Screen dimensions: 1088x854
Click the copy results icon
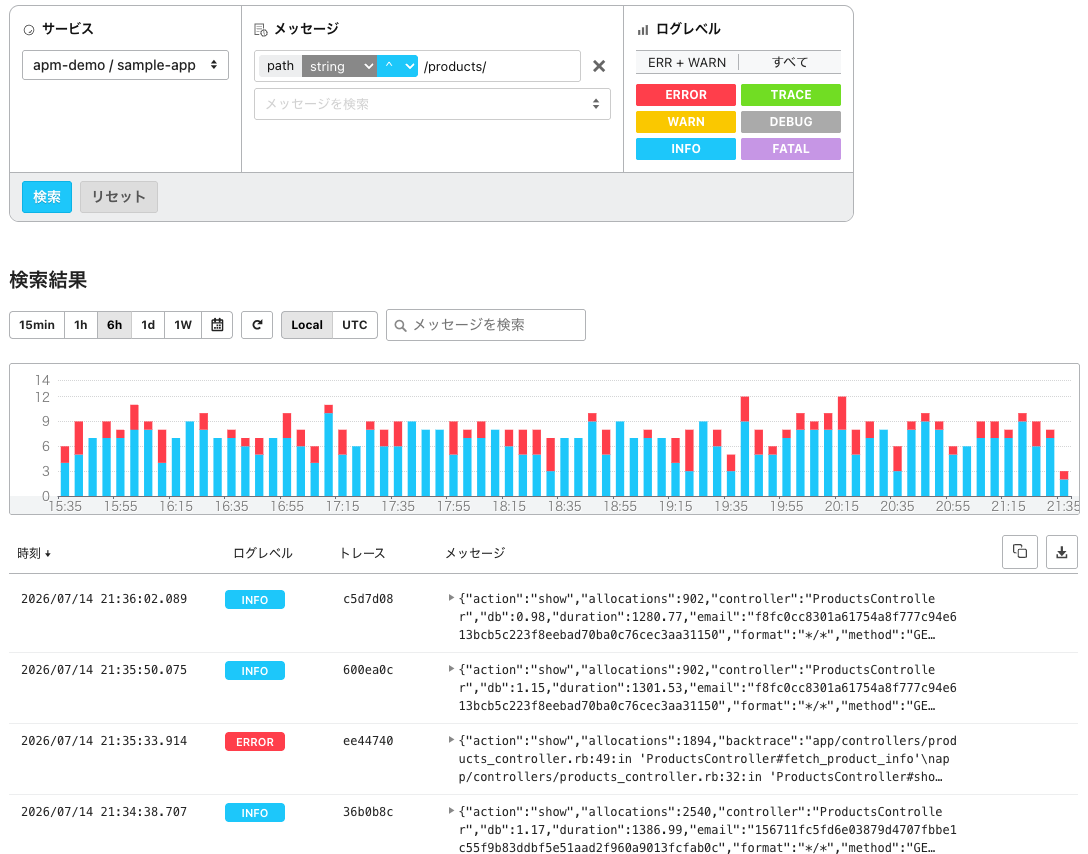[x=1020, y=552]
